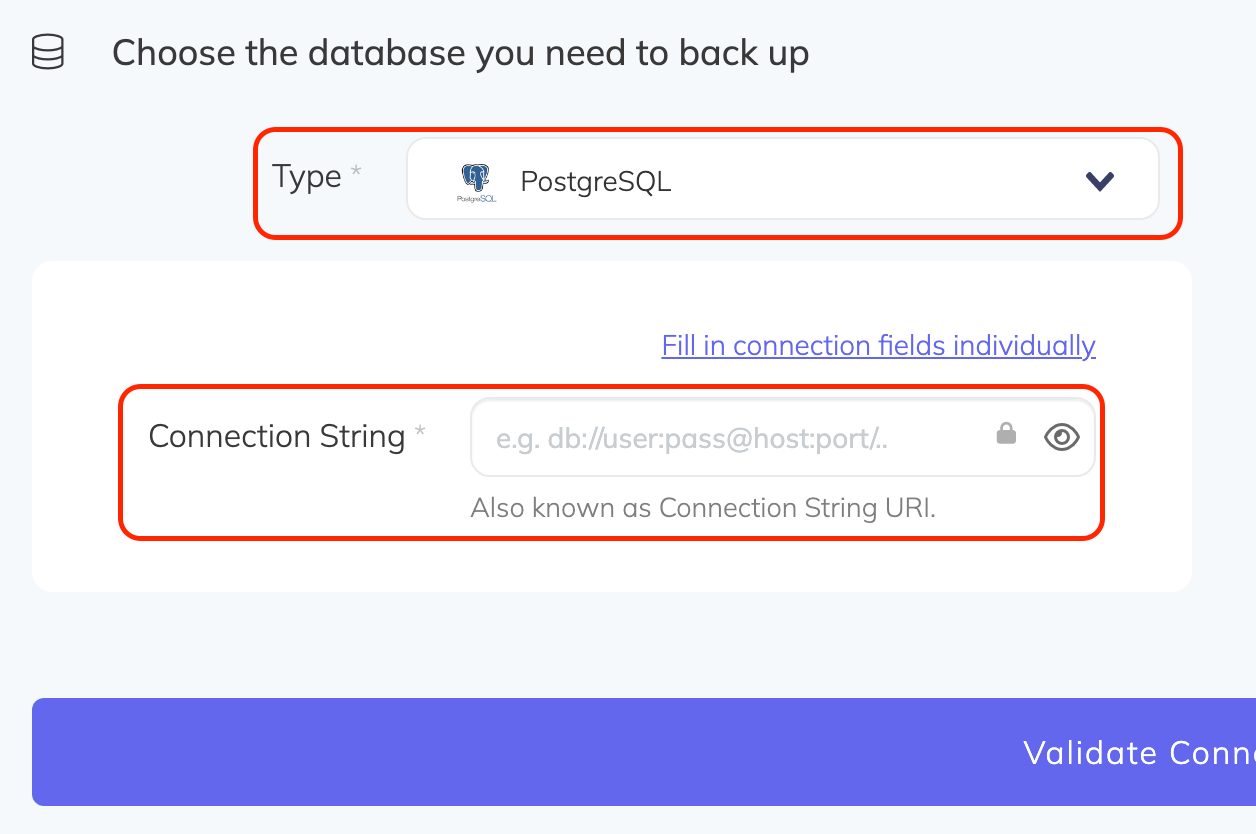Click the database cylinder icon beside the heading

click(45, 52)
